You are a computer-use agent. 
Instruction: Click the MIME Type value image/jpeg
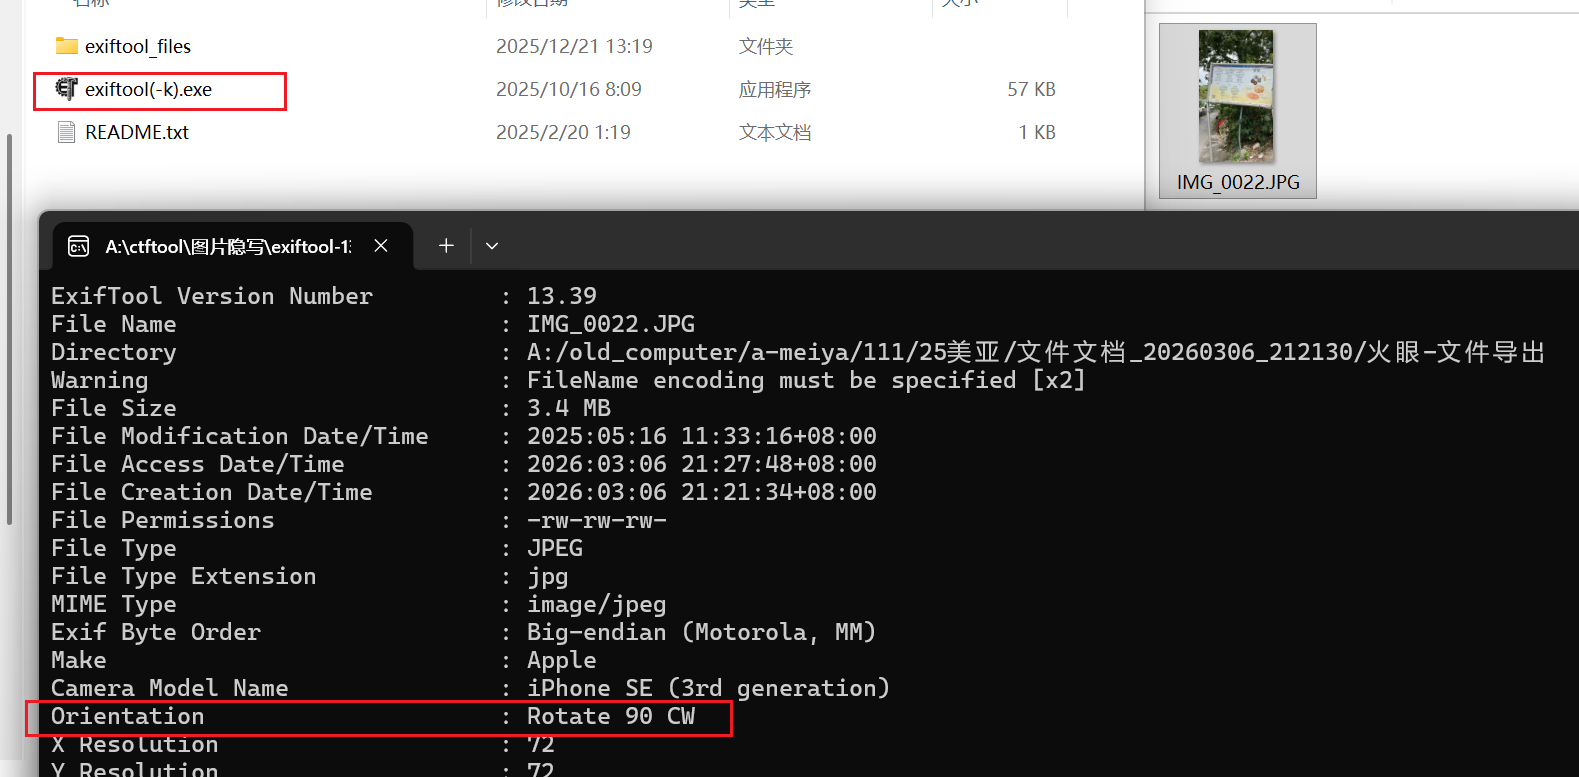click(x=597, y=605)
